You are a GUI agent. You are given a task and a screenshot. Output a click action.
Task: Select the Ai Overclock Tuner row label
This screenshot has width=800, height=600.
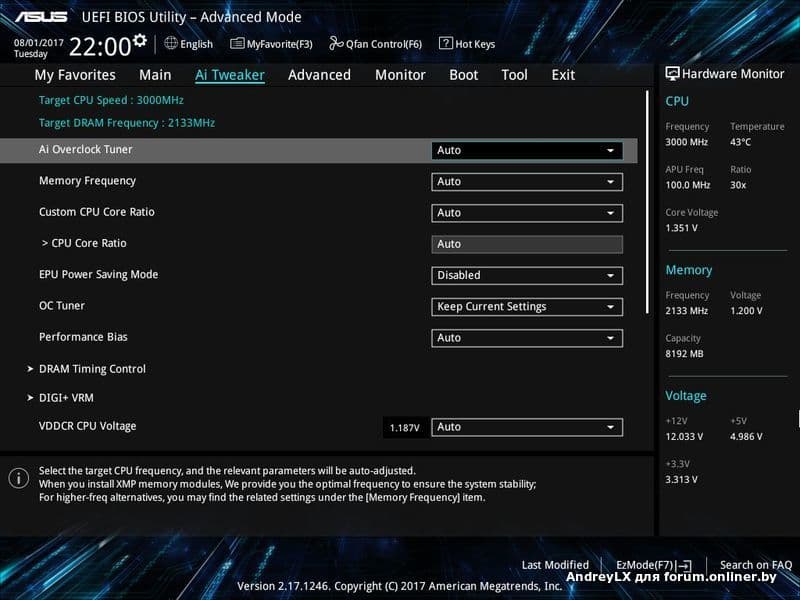point(86,149)
